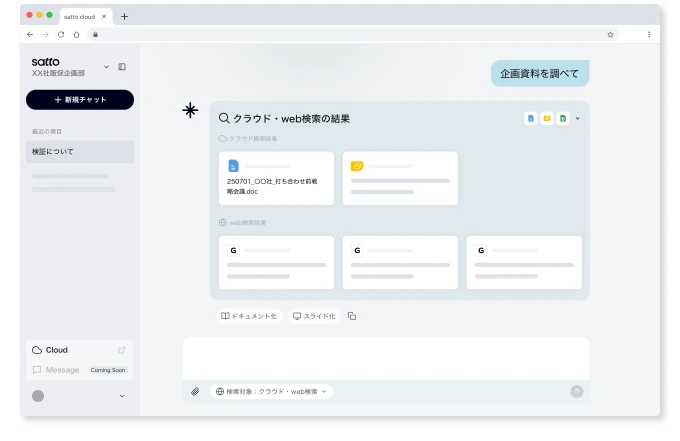This screenshot has height=441, width=680.
Task: Open the browser three-dot menu
Action: (x=649, y=35)
